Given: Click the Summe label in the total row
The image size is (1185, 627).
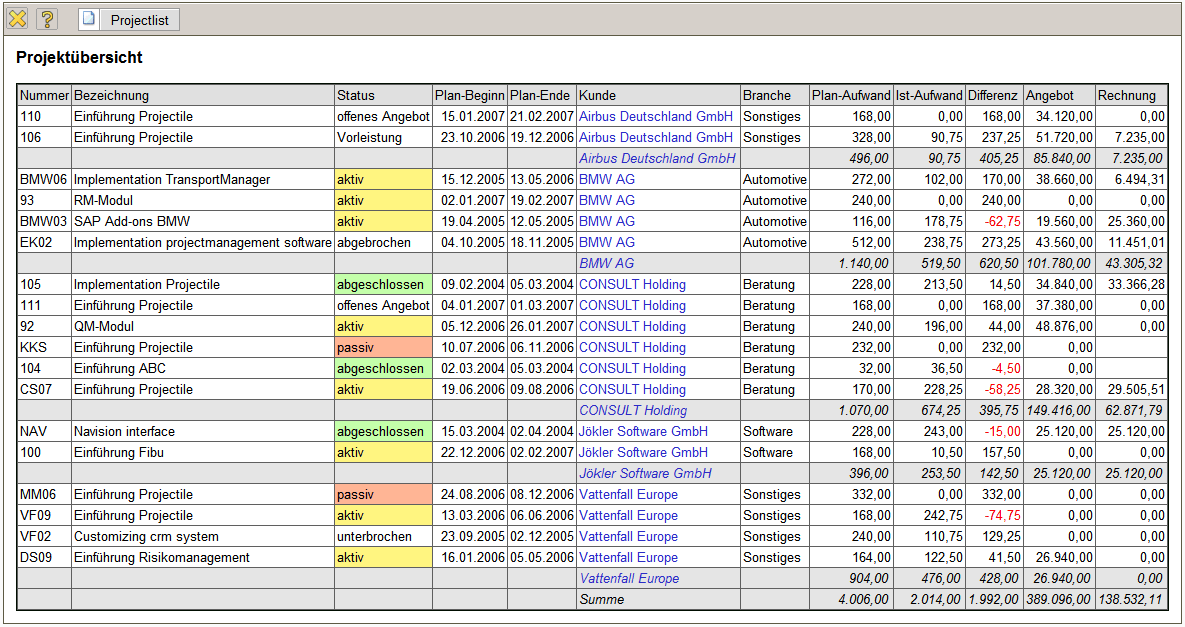Looking at the screenshot, I should [x=601, y=600].
